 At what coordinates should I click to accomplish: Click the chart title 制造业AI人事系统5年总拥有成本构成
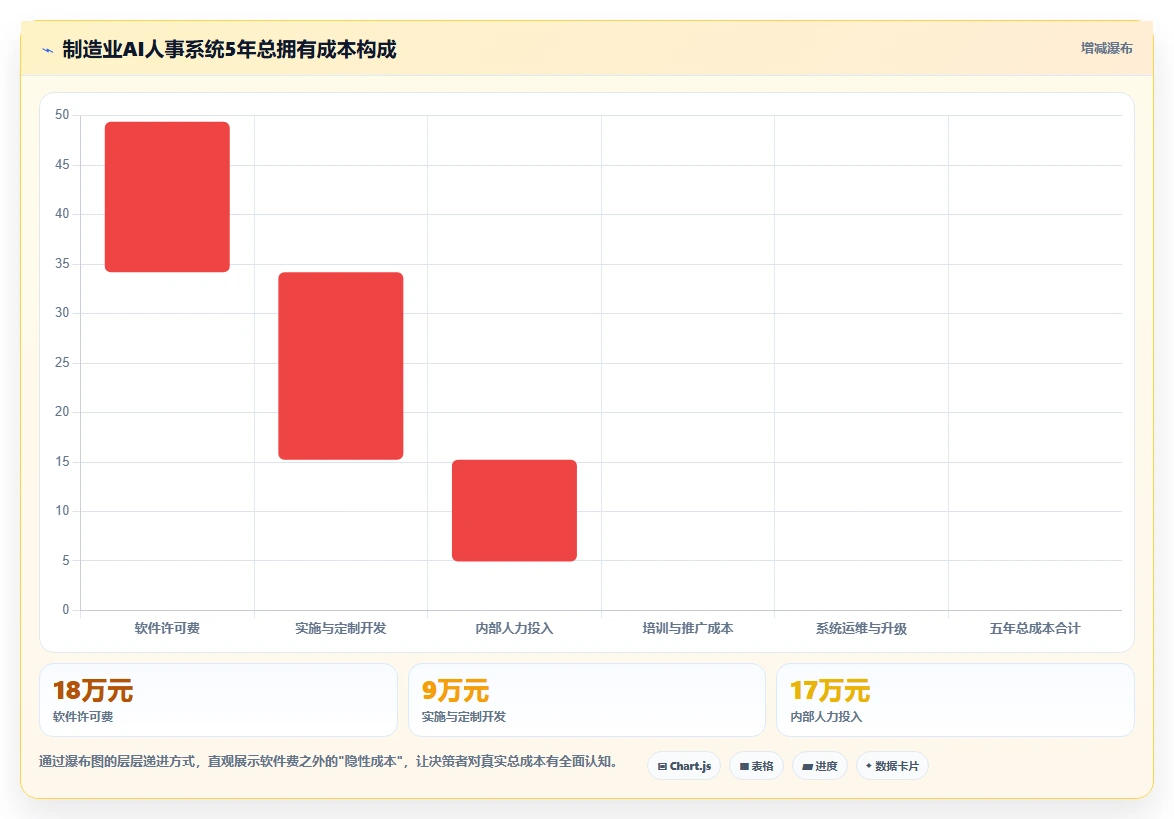pos(229,49)
